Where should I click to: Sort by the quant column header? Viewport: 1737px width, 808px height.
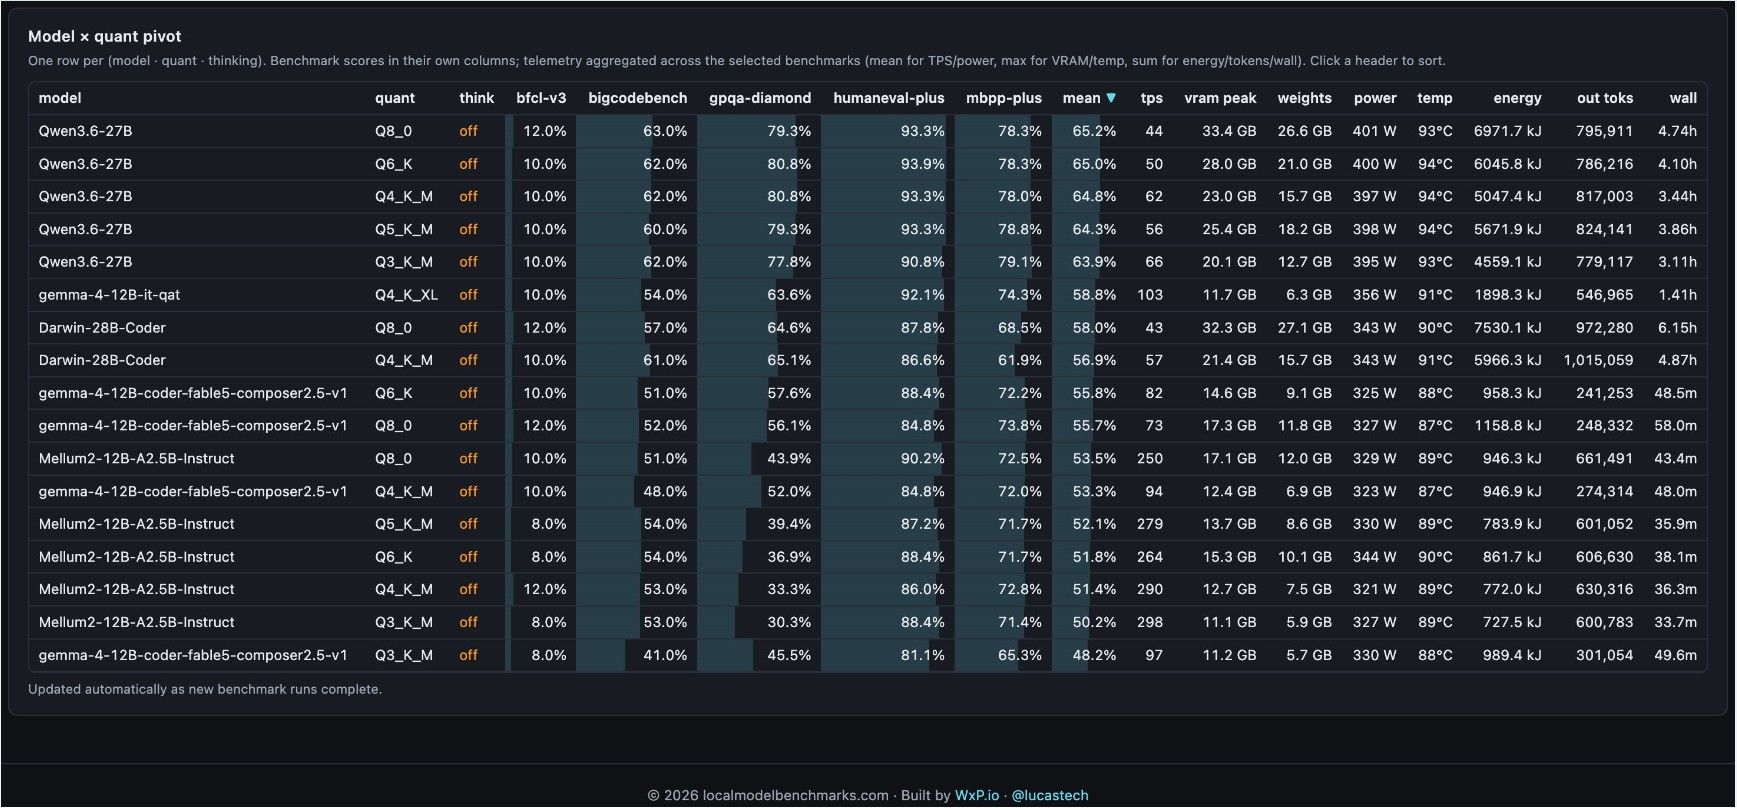point(395,98)
